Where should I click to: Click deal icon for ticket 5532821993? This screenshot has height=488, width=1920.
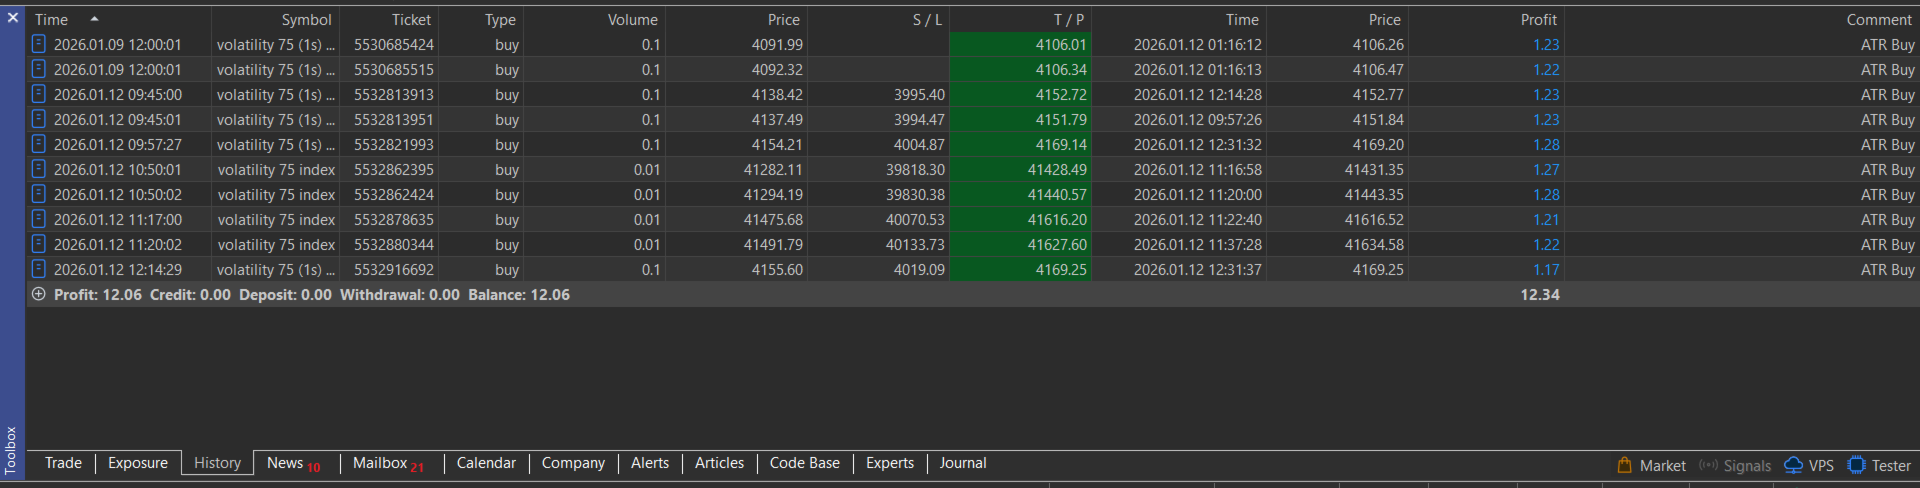[x=39, y=144]
